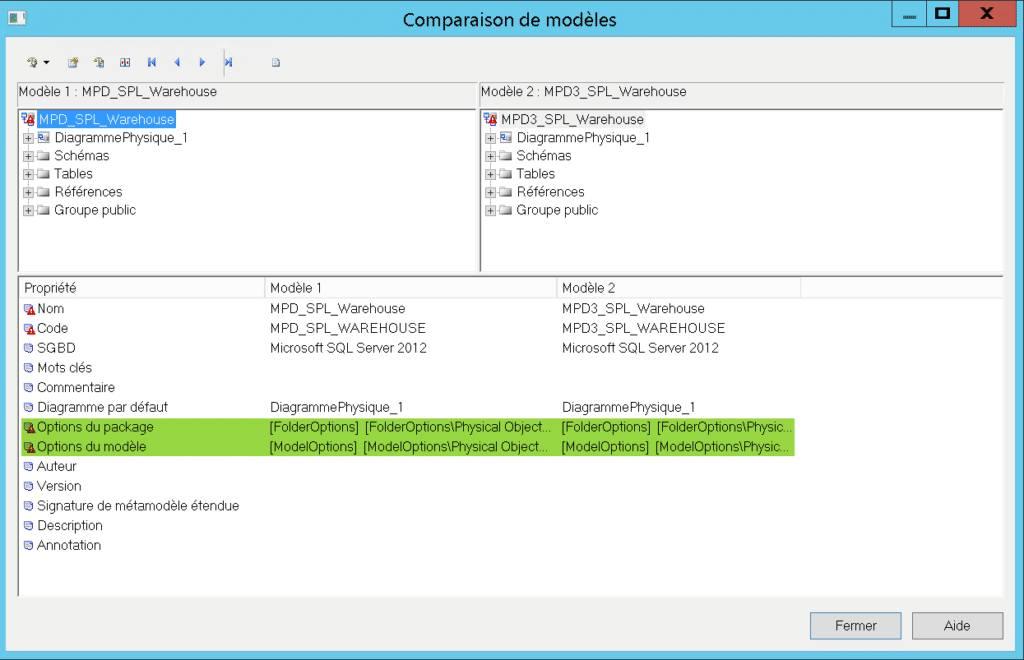Select the Code property row
Screen dimensions: 1024x660
tap(408, 328)
